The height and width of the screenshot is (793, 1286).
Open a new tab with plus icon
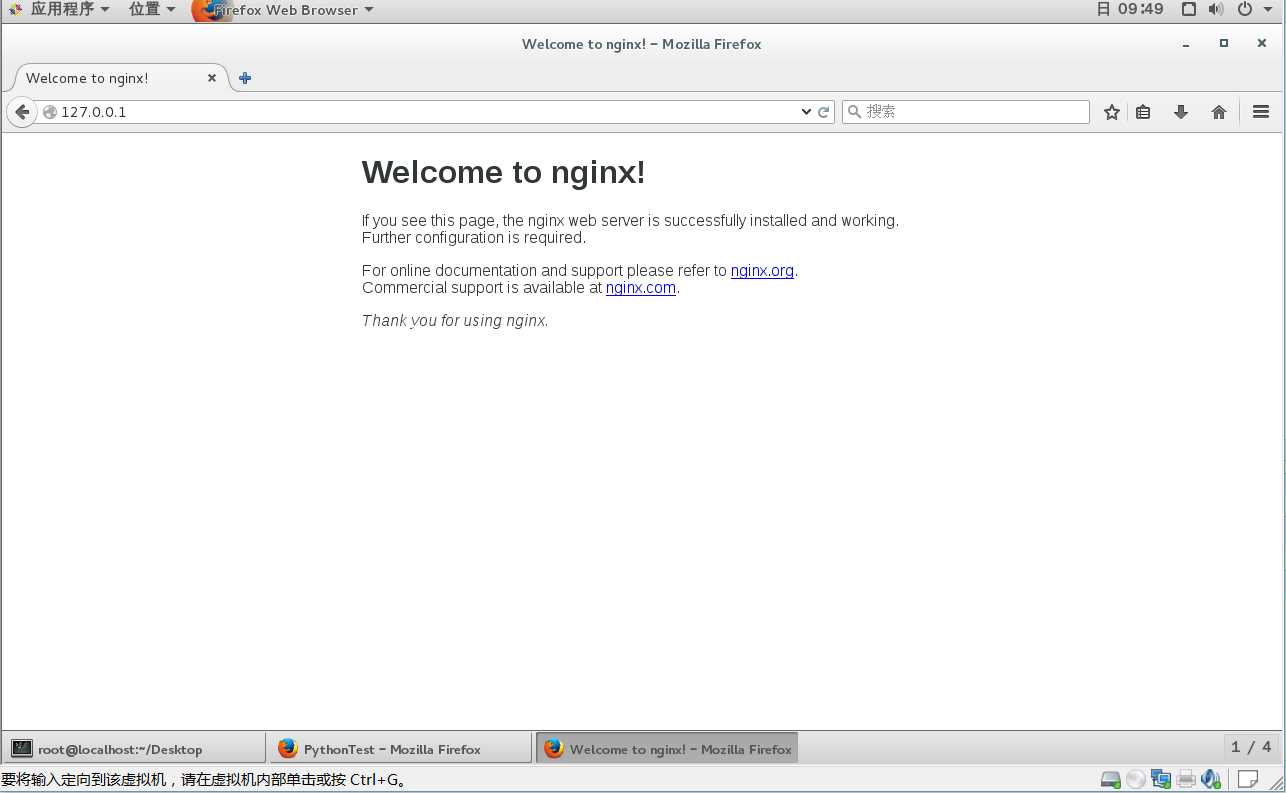pyautogui.click(x=245, y=78)
